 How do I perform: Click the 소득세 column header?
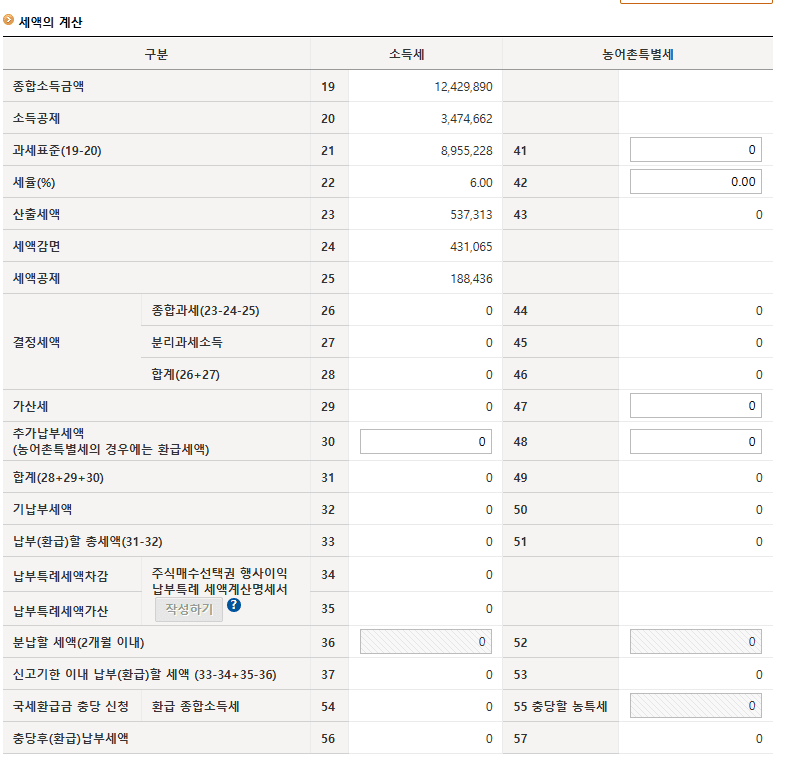[x=406, y=54]
